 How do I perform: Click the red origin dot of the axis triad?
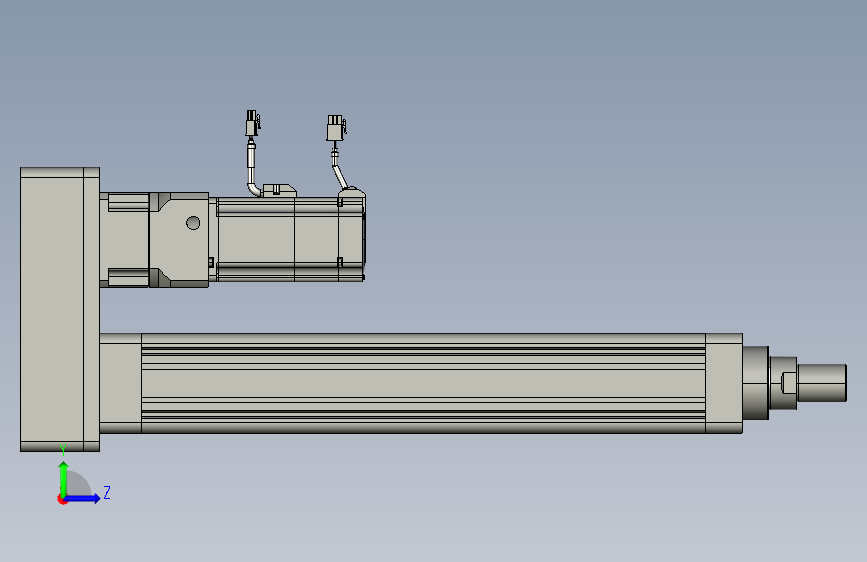[62, 499]
